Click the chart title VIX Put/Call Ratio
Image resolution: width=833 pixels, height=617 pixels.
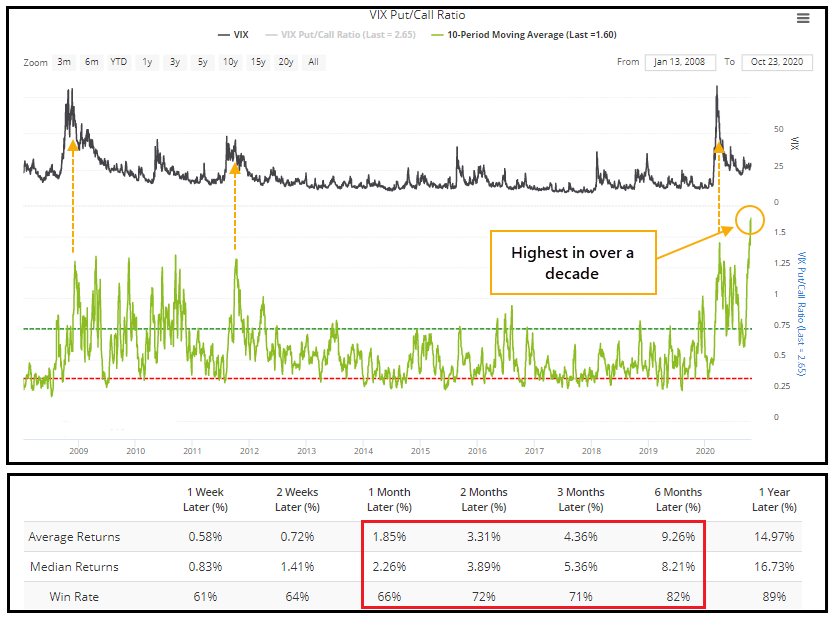point(417,15)
